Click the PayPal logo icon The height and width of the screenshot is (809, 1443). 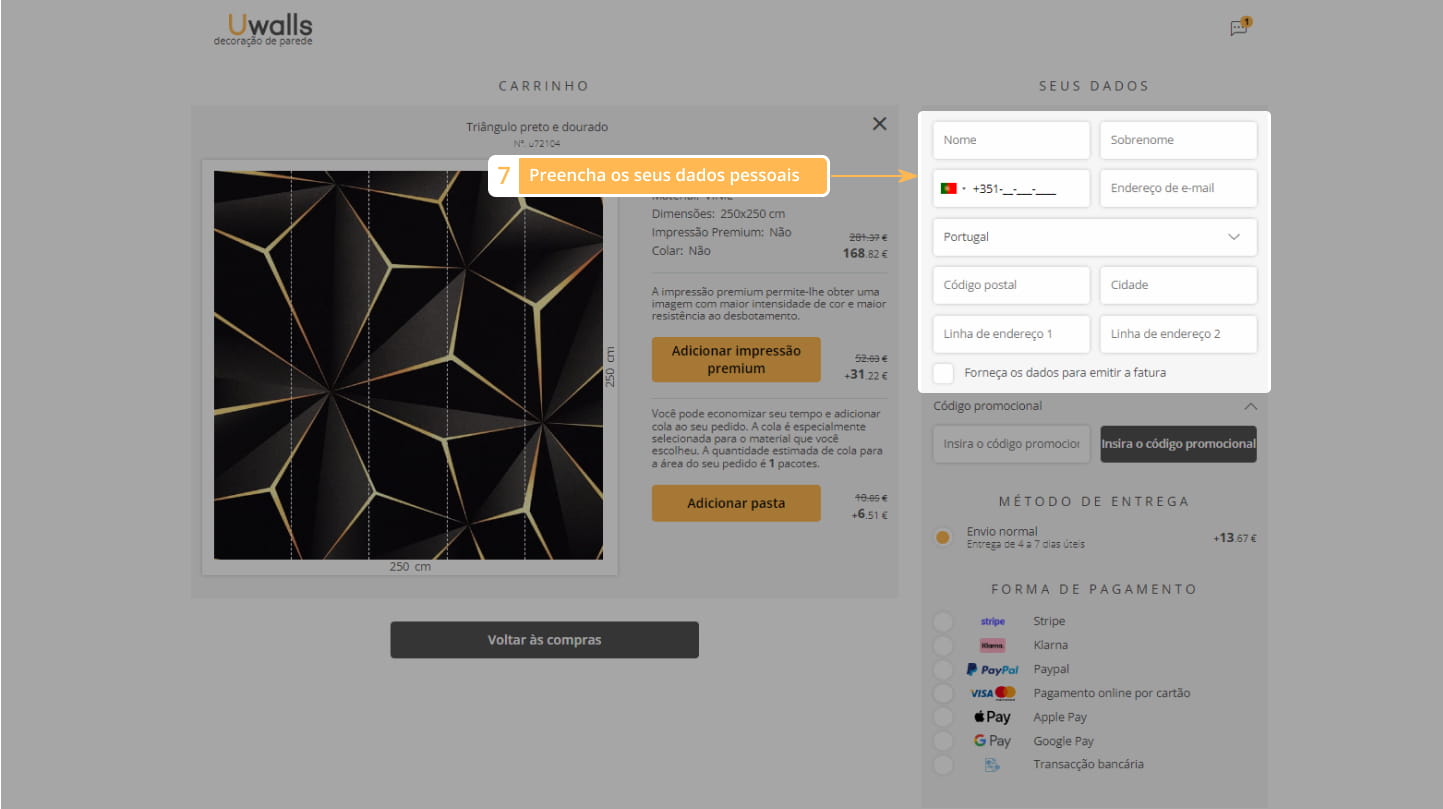tap(992, 670)
